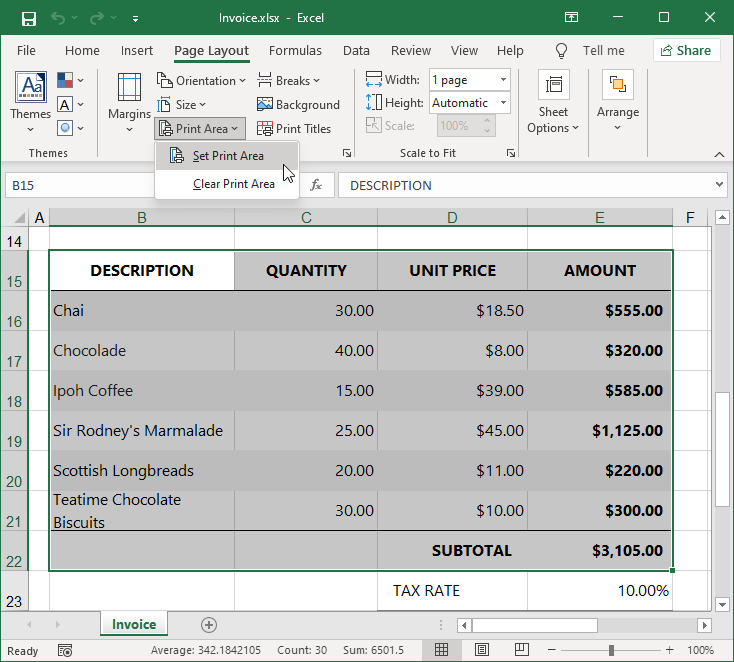The image size is (734, 662).
Task: Switch to Normal view in status bar
Action: click(x=441, y=650)
